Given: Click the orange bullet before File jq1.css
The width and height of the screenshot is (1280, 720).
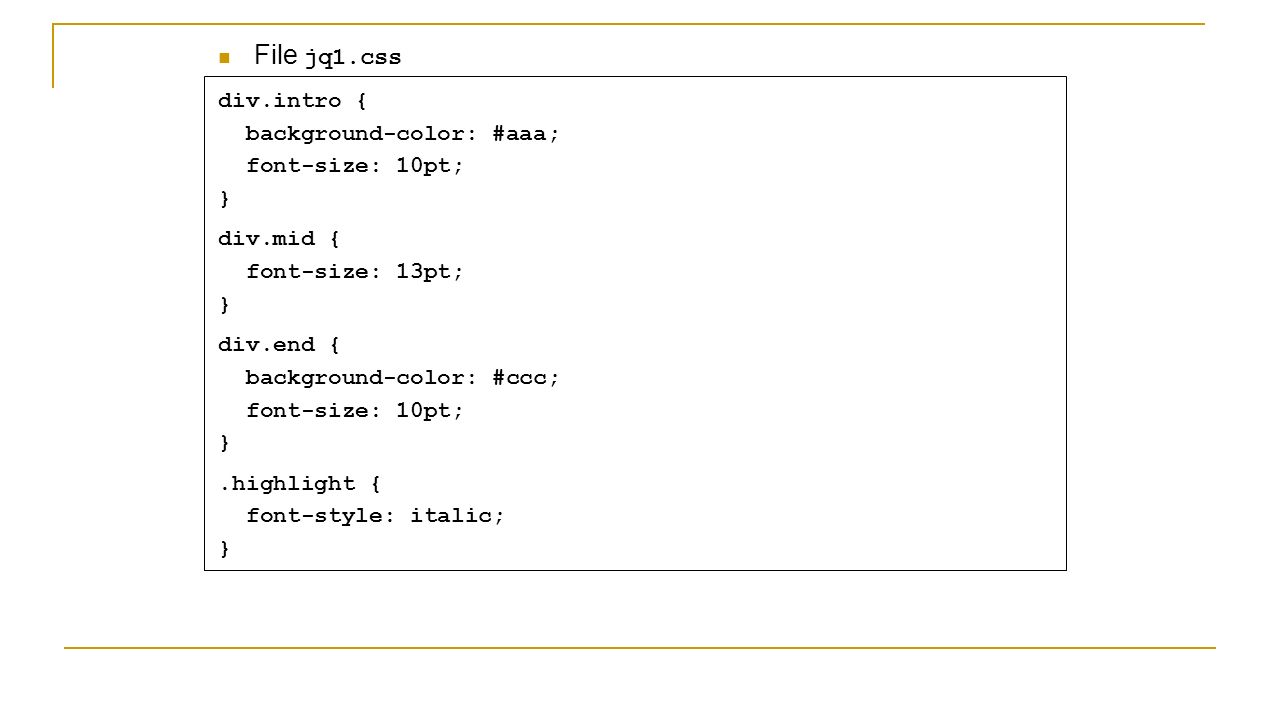Looking at the screenshot, I should click(224, 57).
